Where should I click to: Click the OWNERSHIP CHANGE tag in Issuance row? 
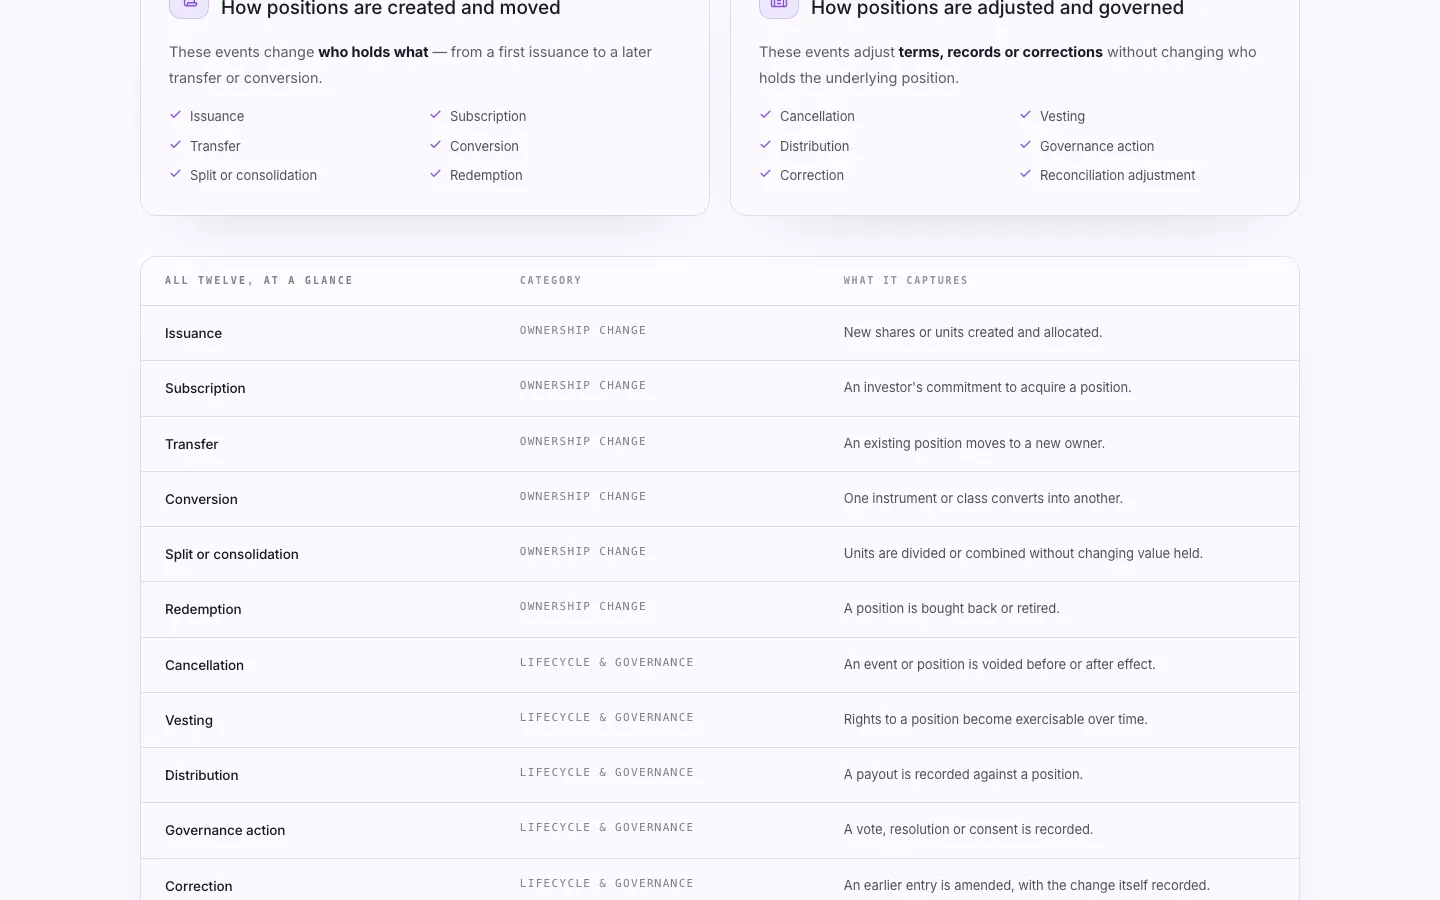point(583,330)
